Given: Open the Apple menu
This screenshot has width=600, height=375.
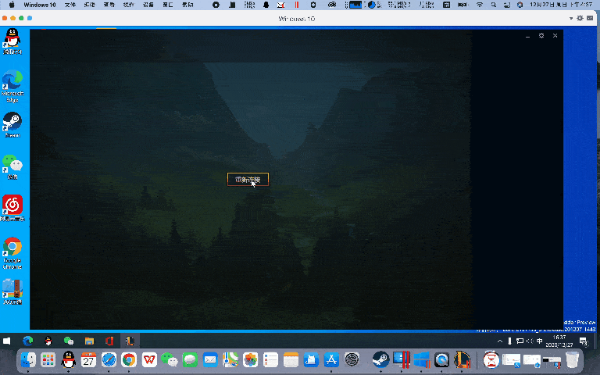Looking at the screenshot, I should (11, 5).
